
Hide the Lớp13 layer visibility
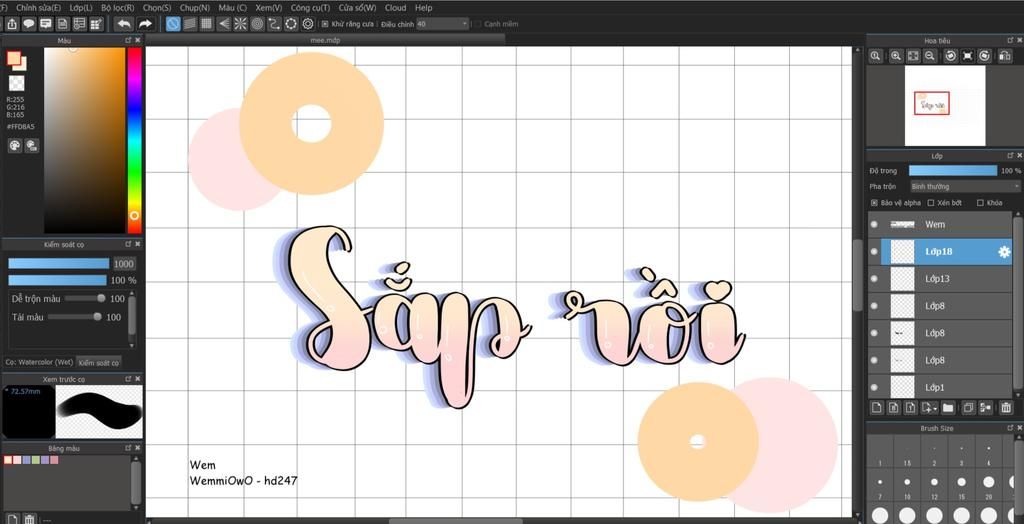(874, 279)
